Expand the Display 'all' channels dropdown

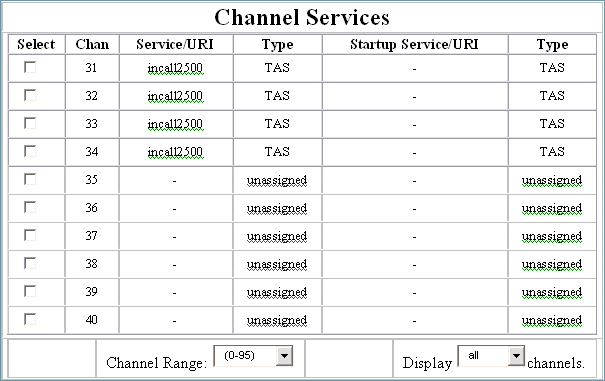click(491, 356)
